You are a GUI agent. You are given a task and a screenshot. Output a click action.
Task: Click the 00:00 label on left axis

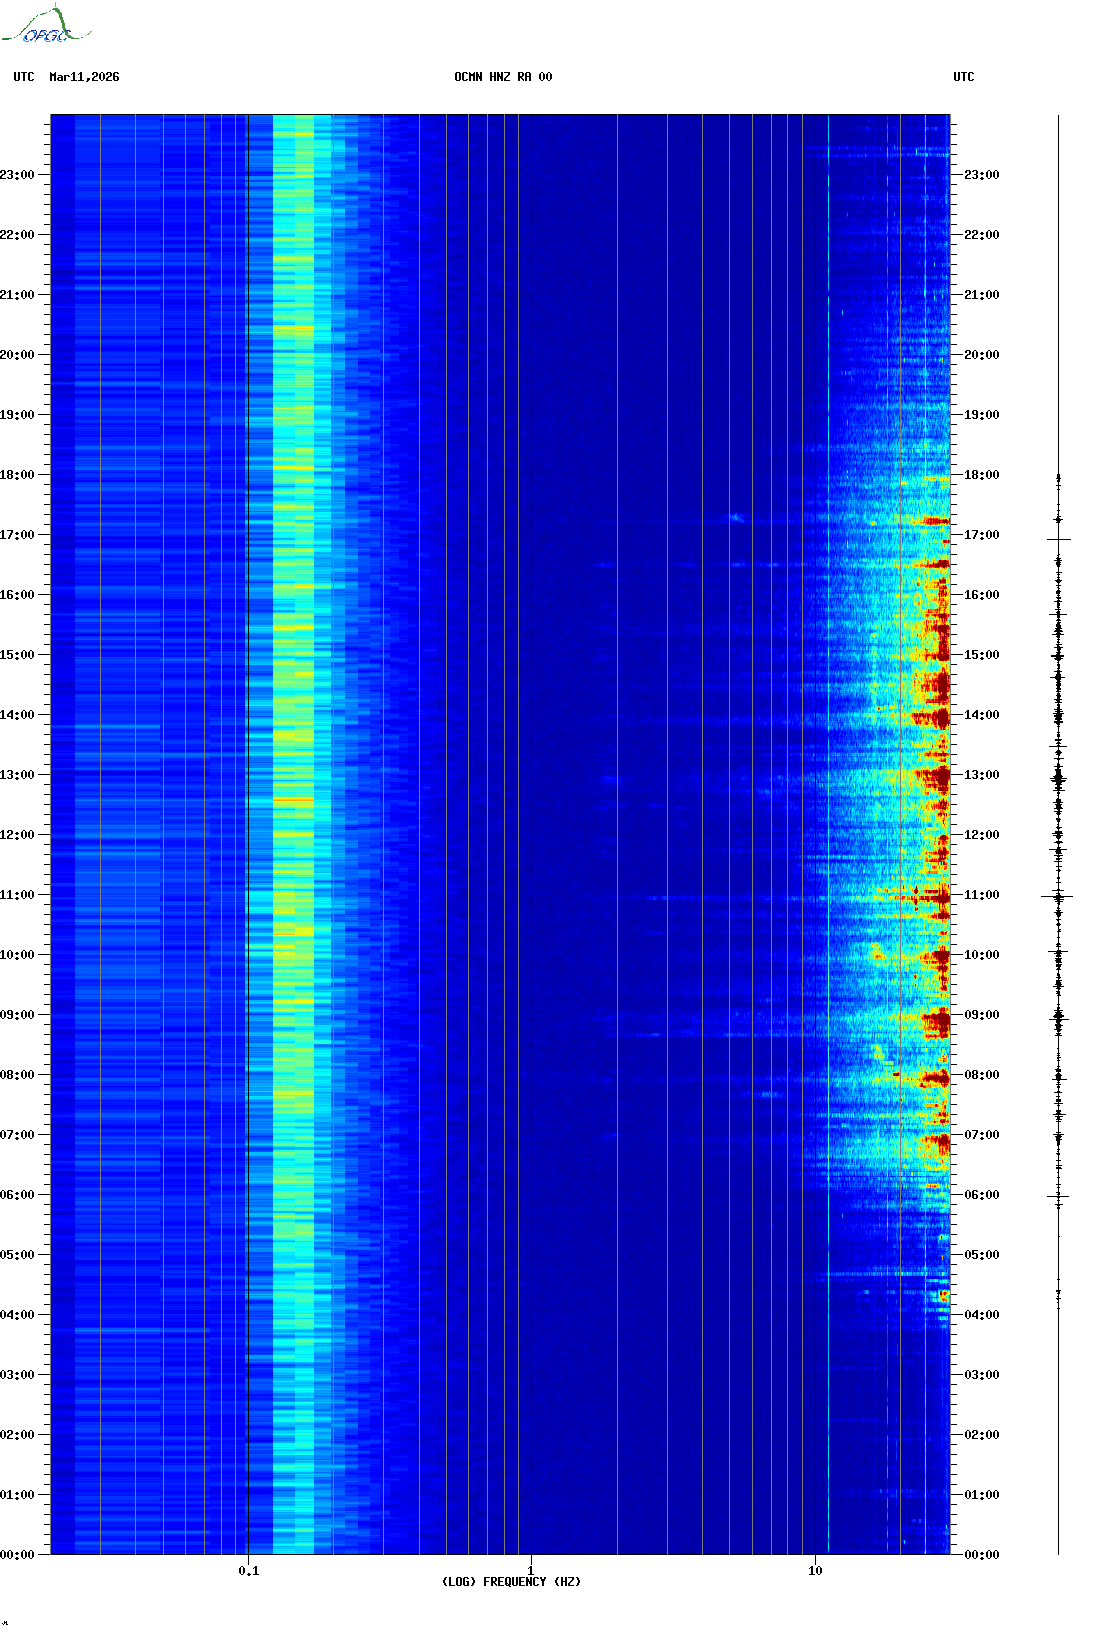[x=18, y=1555]
